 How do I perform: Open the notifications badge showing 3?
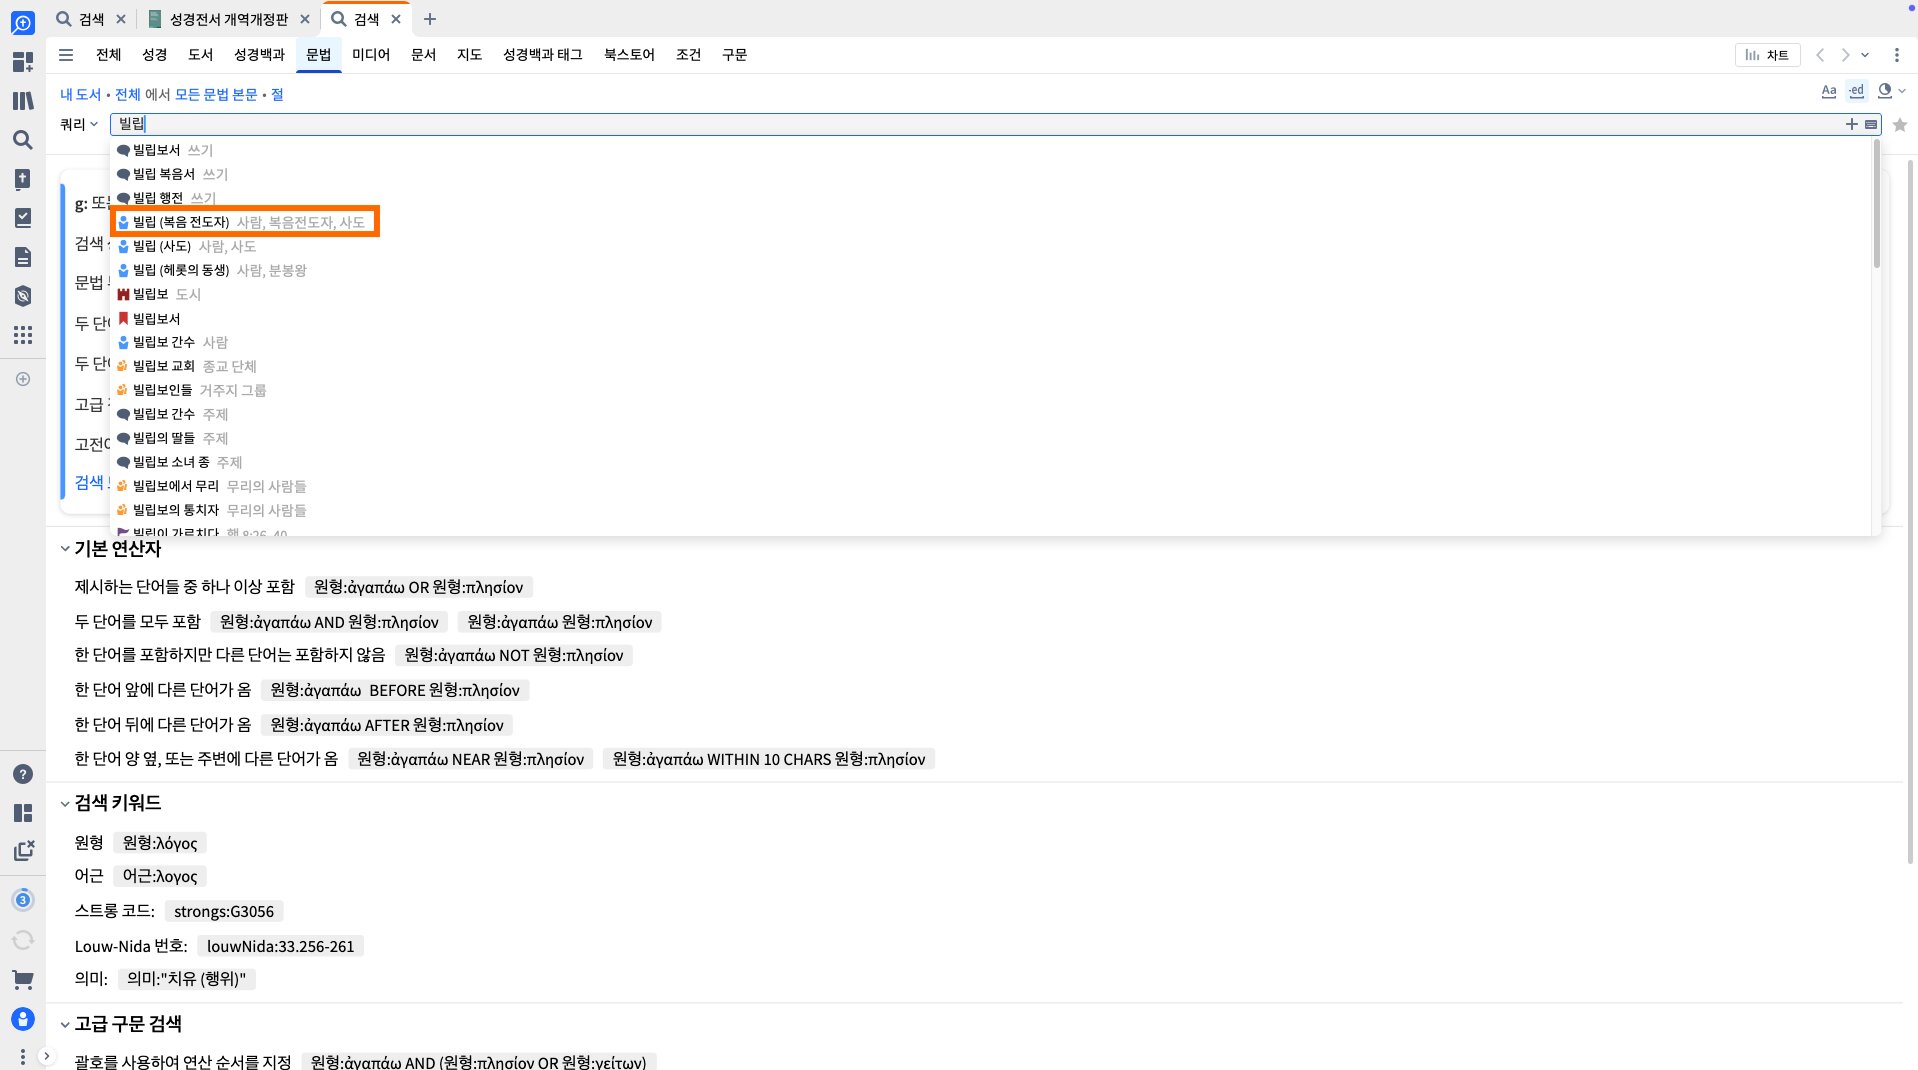22,900
